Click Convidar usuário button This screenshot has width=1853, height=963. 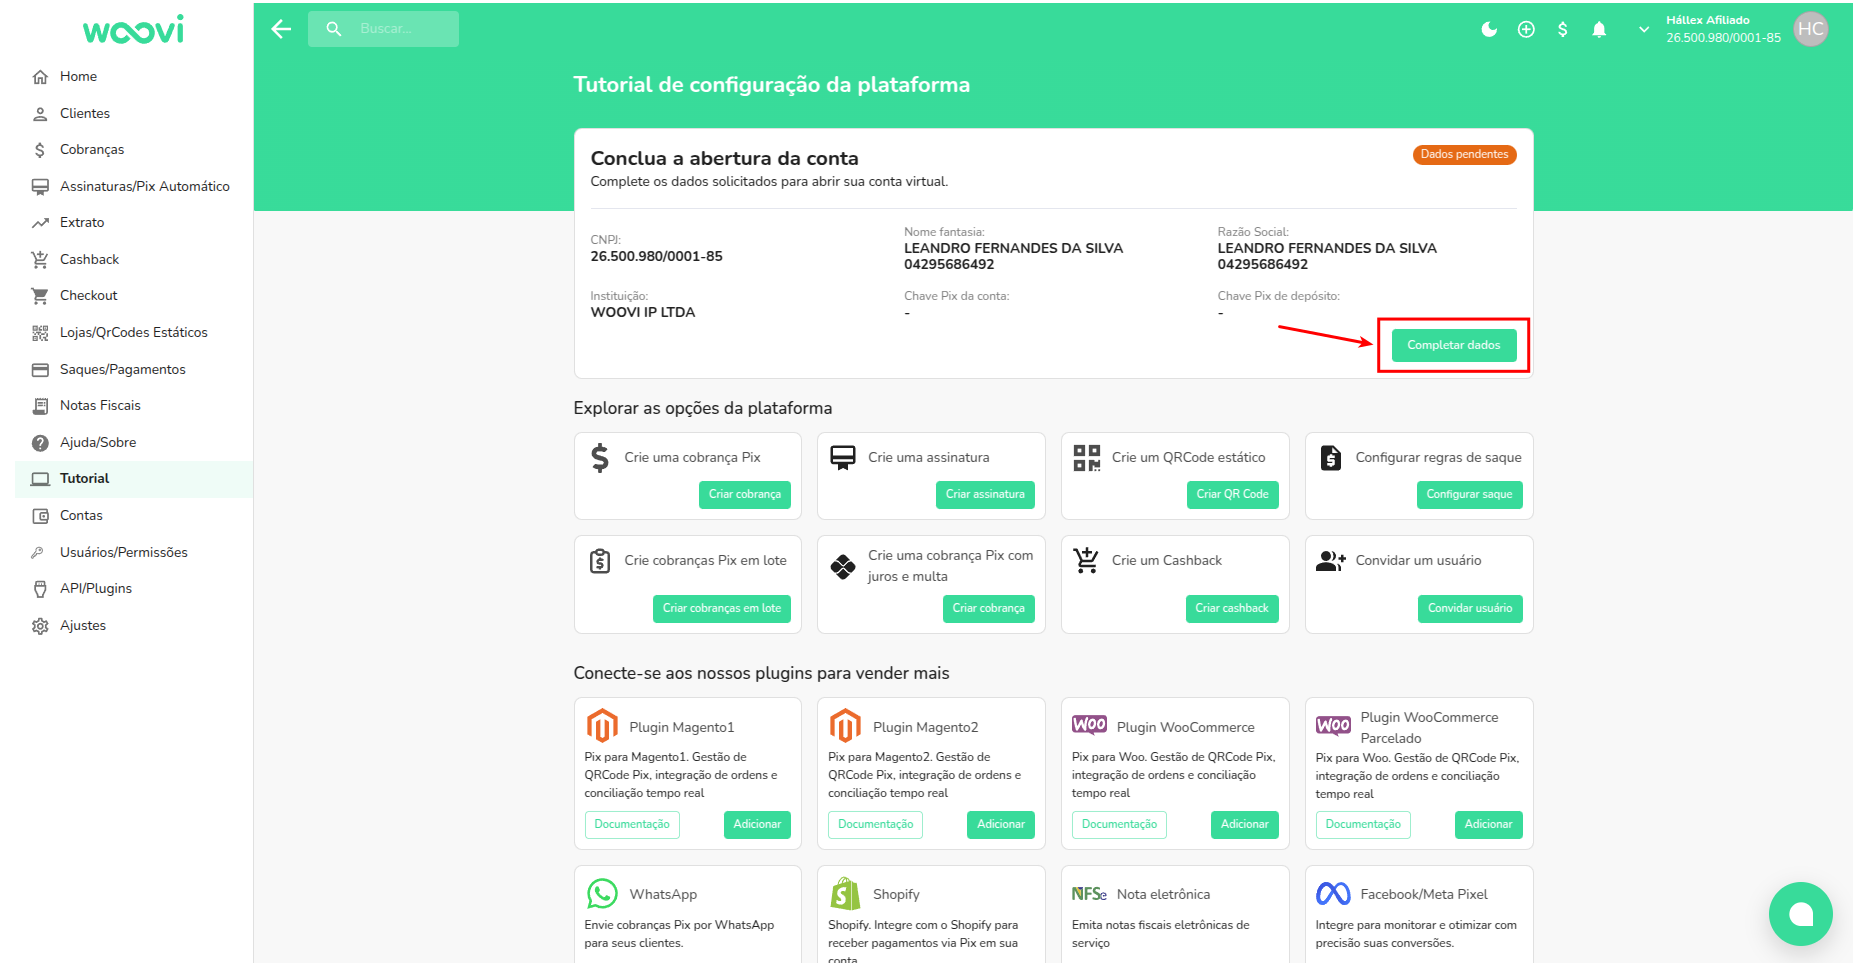pyautogui.click(x=1469, y=608)
